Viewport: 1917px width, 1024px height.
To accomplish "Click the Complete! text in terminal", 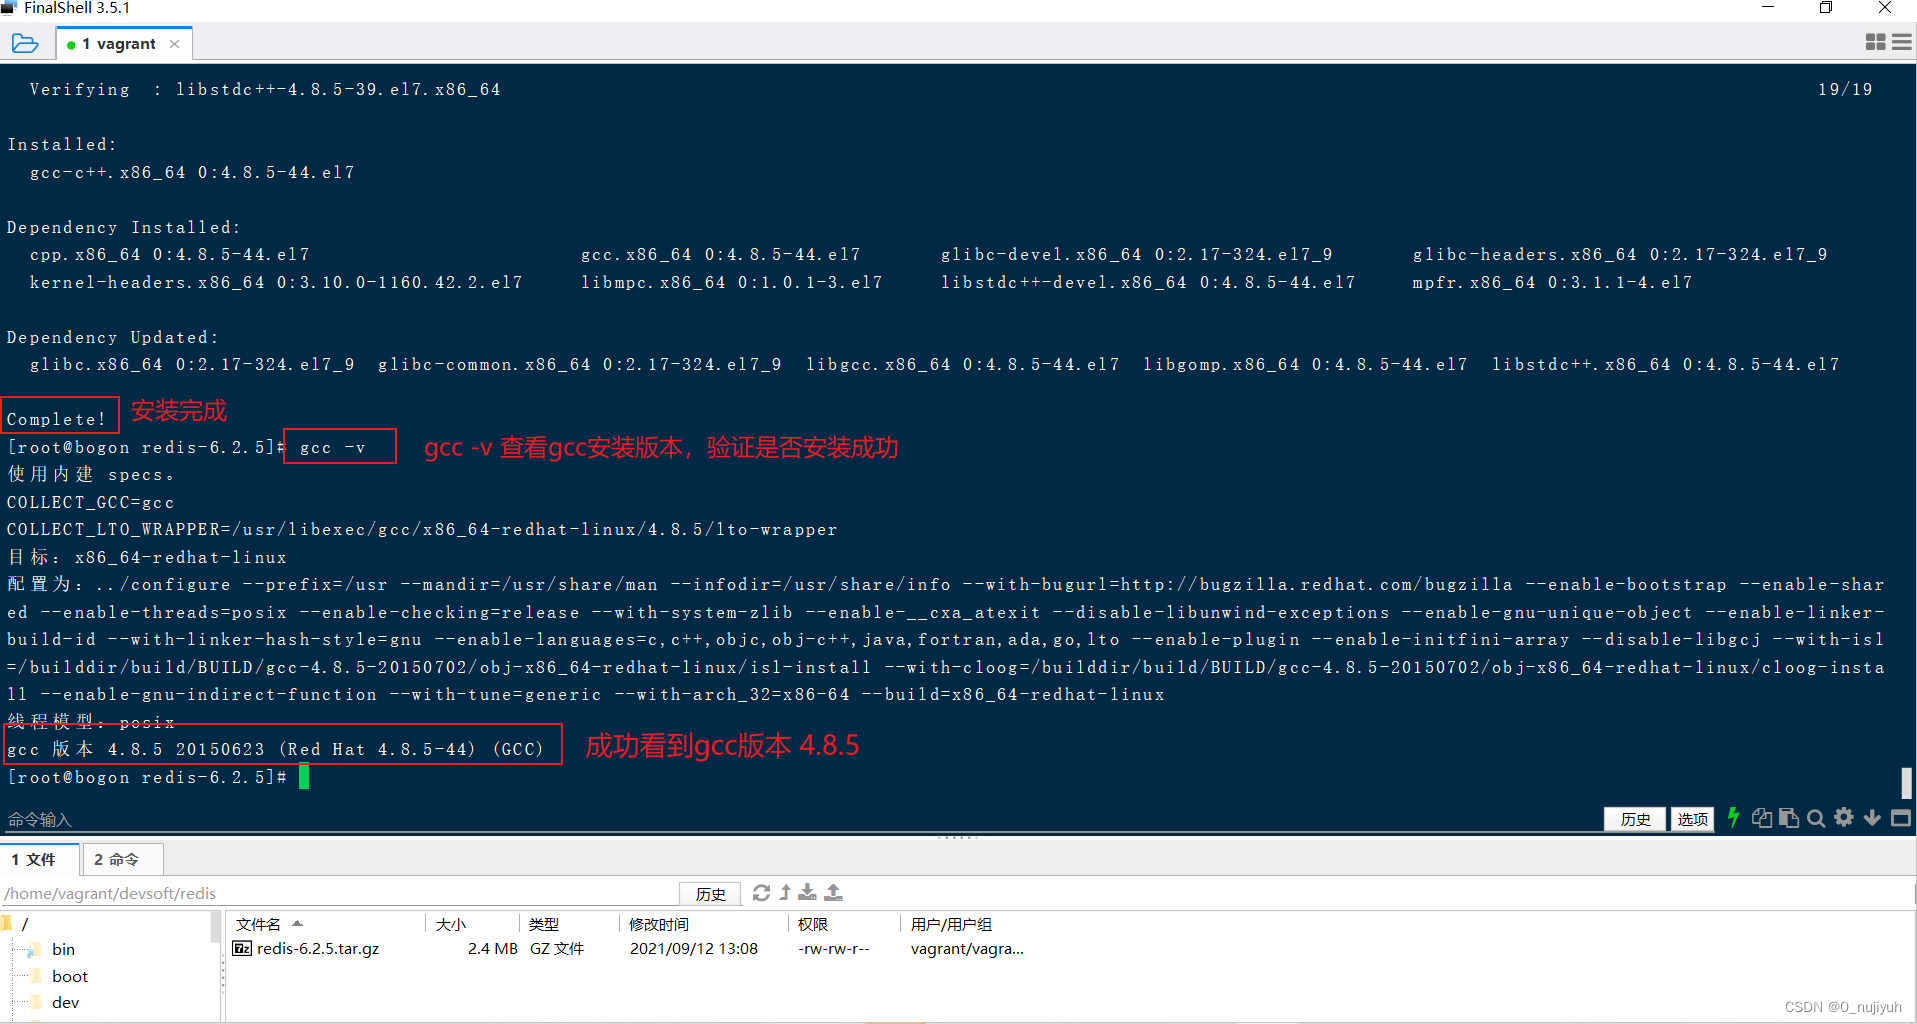I will click(57, 419).
